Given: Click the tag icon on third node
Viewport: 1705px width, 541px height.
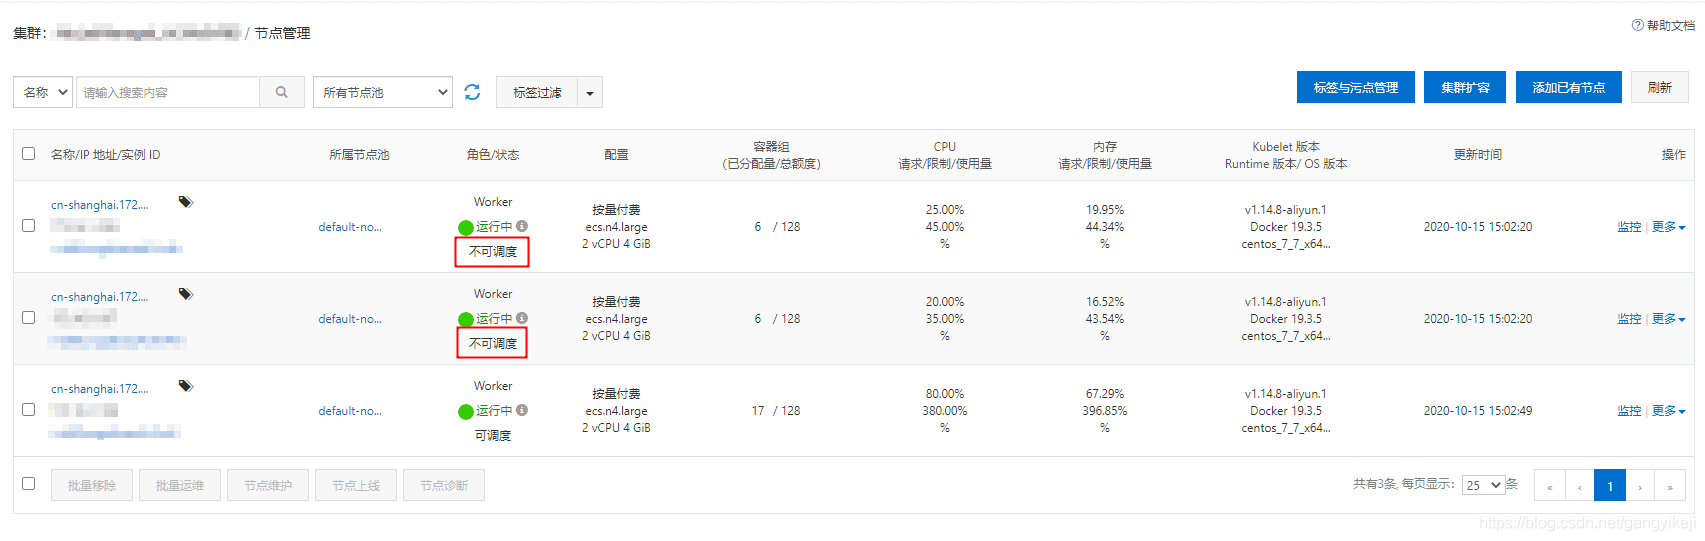Looking at the screenshot, I should (186, 386).
